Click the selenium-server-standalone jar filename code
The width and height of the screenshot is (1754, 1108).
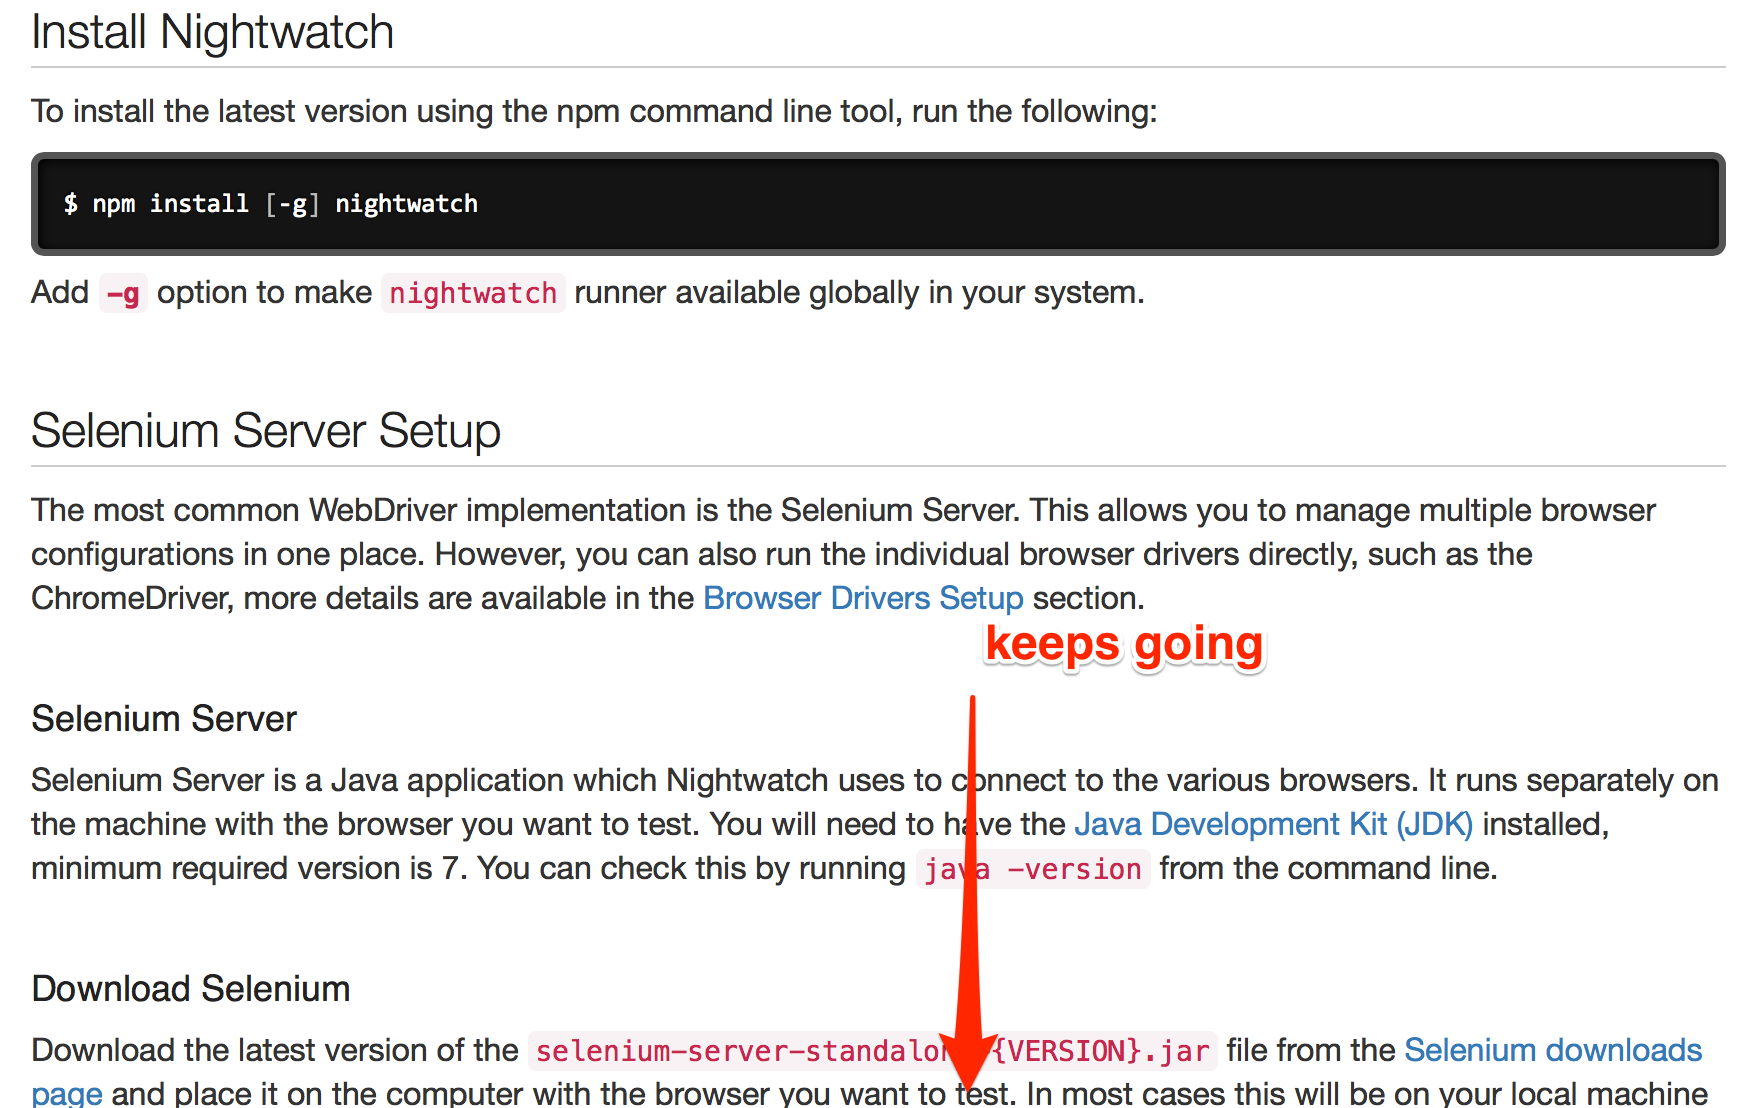[872, 1051]
